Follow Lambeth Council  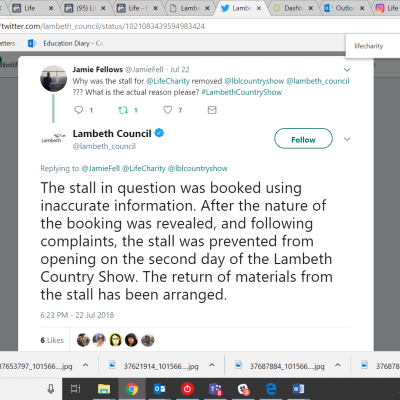[x=303, y=139]
